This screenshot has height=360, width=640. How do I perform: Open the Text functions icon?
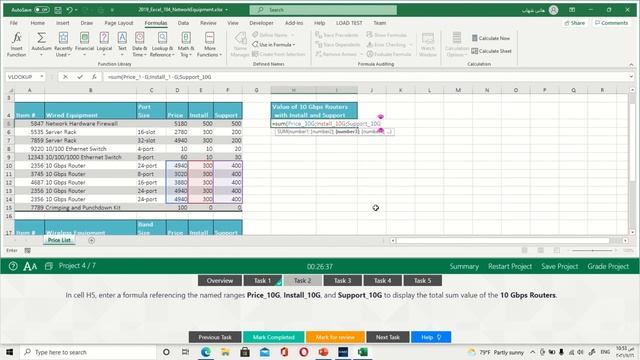[122, 38]
